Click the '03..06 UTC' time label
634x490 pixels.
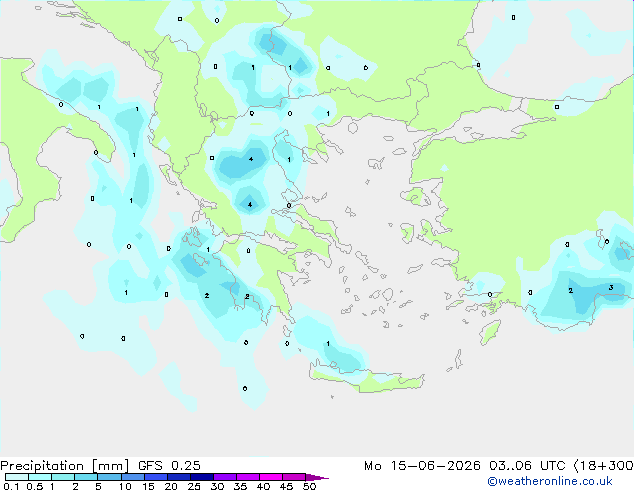pyautogui.click(x=527, y=466)
